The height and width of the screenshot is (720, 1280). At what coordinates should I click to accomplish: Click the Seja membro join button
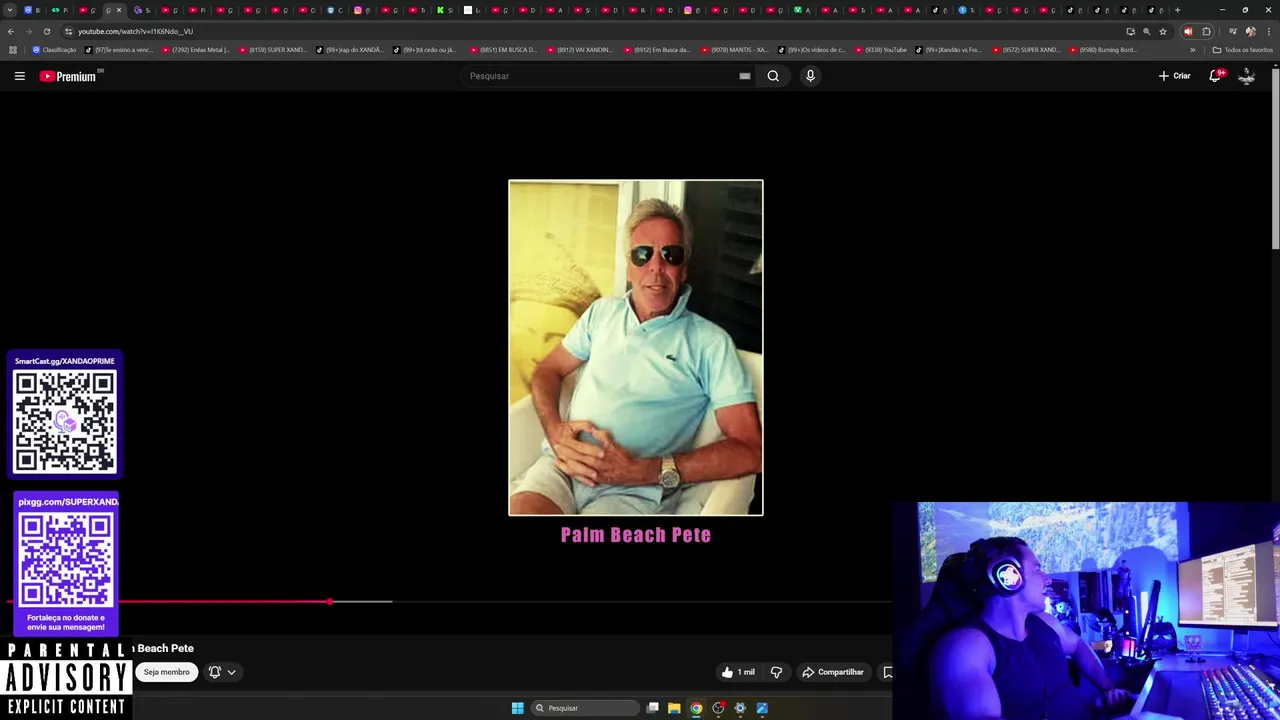tap(166, 672)
